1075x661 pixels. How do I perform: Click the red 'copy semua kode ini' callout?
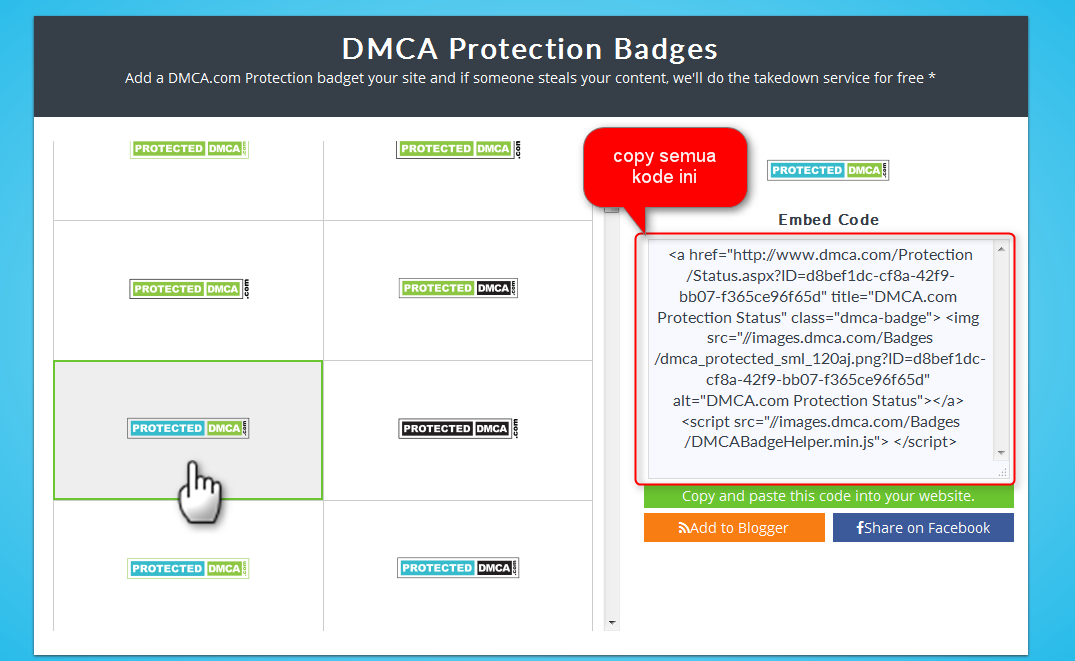665,166
